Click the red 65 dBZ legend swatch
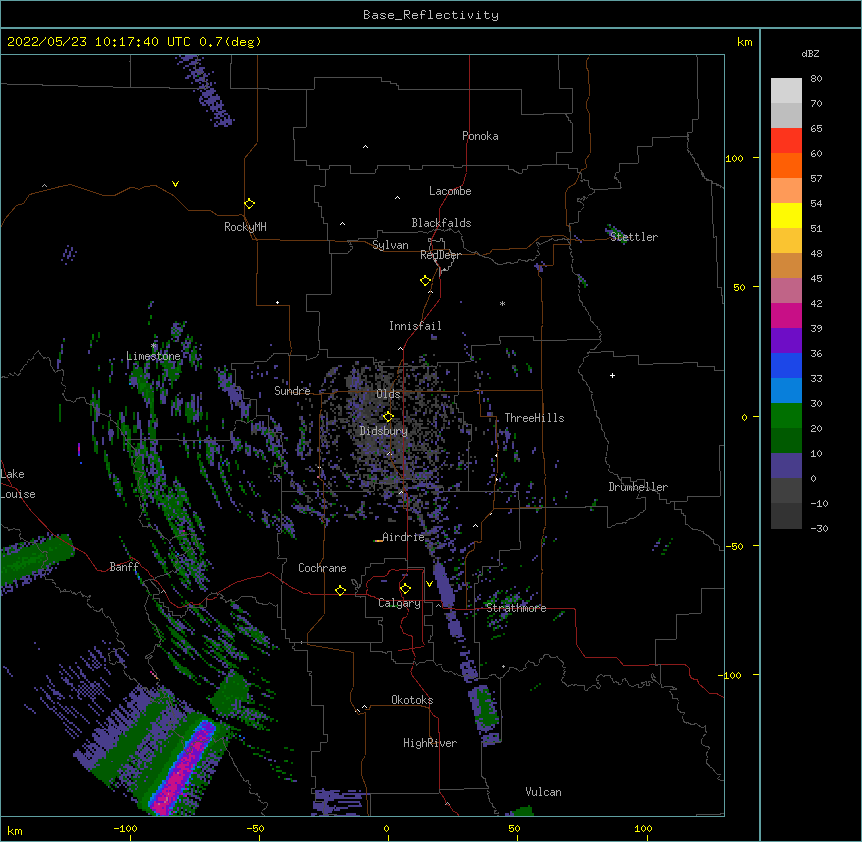Image resolution: width=862 pixels, height=842 pixels. tap(786, 141)
